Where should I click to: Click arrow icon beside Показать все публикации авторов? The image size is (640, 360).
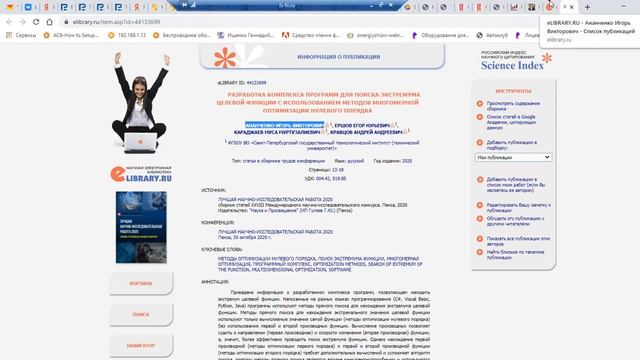[x=480, y=239]
